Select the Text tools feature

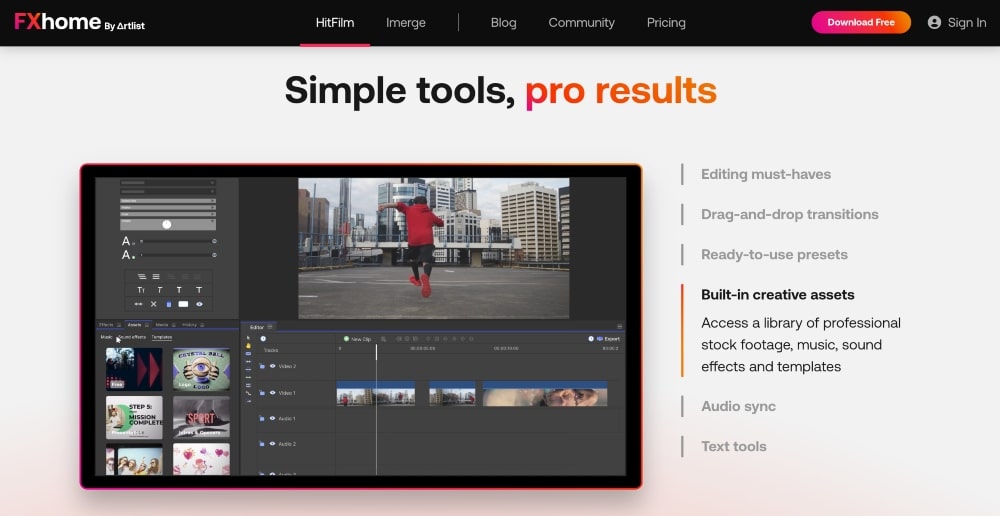coord(733,446)
